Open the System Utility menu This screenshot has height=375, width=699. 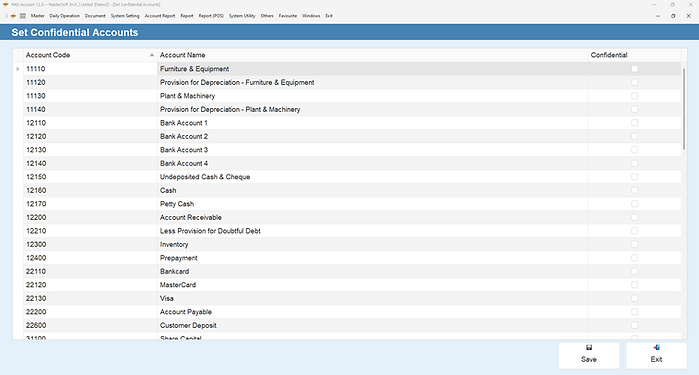242,16
